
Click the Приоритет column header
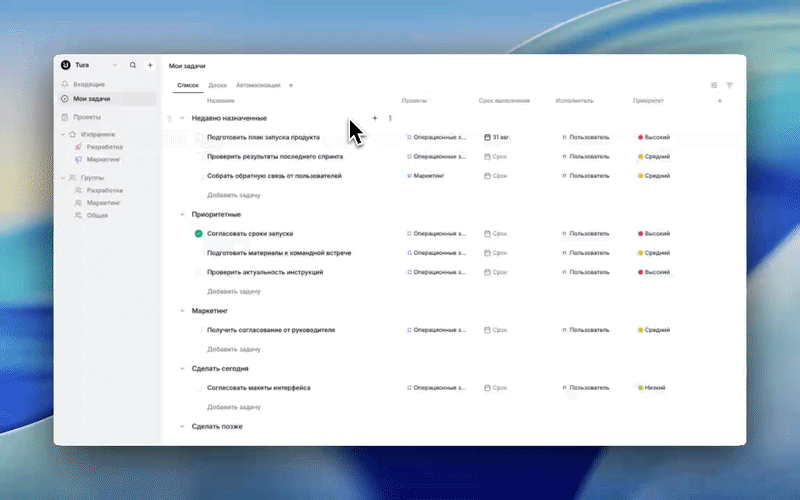tap(648, 101)
